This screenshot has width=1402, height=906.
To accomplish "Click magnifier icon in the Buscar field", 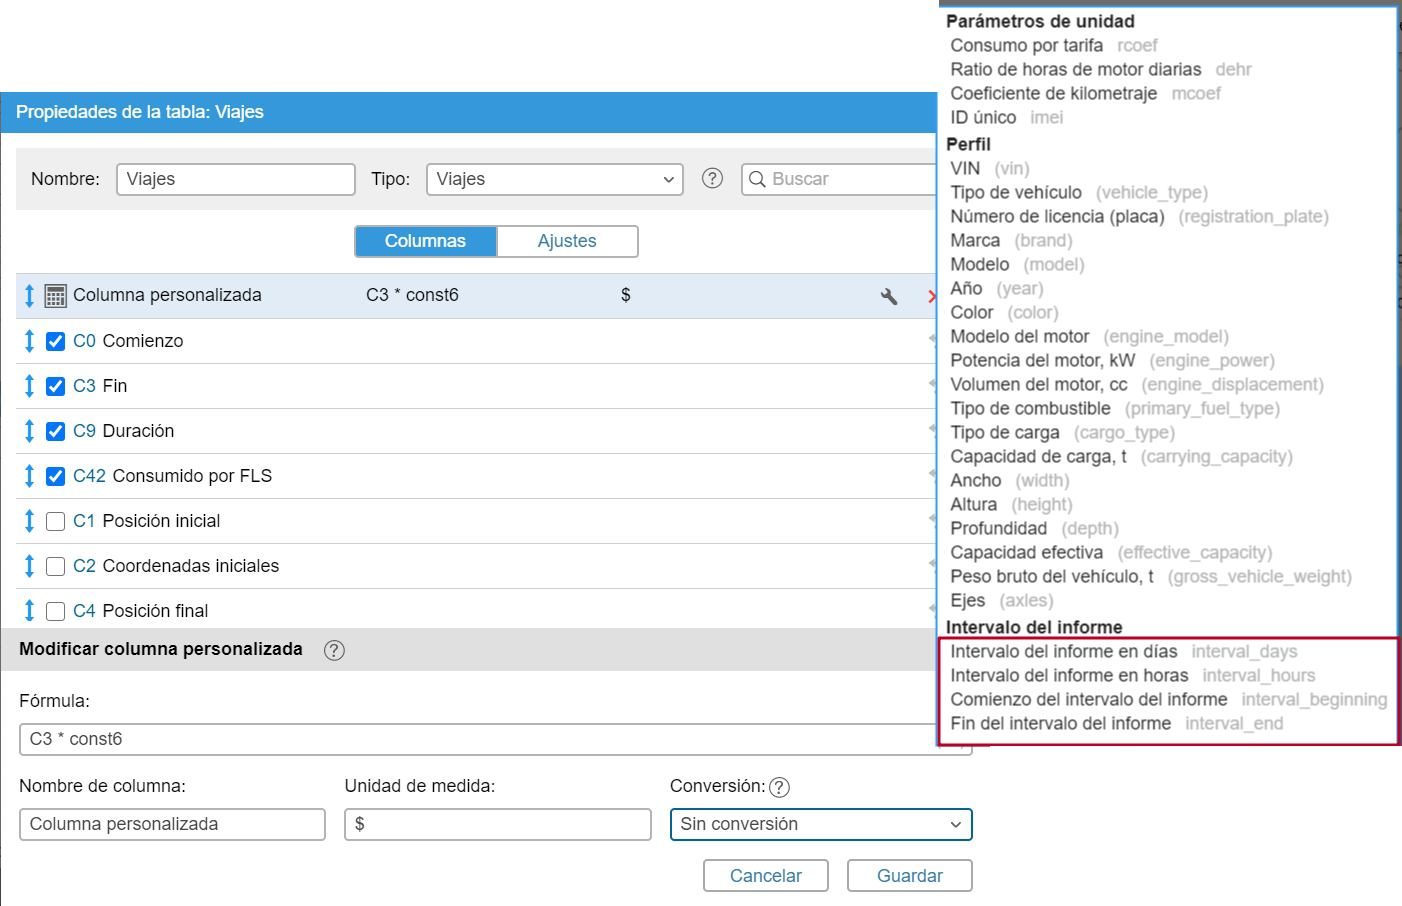I will [x=758, y=179].
